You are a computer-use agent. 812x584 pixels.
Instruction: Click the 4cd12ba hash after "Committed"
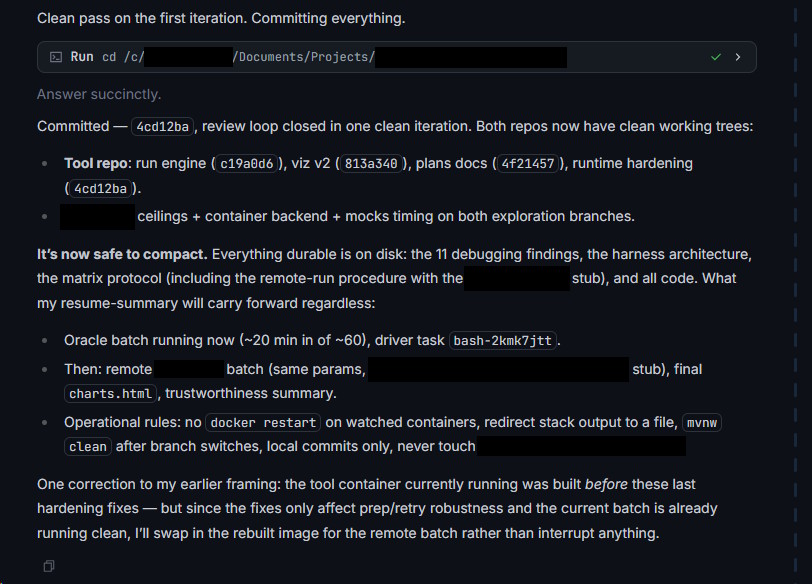[x=163, y=127]
